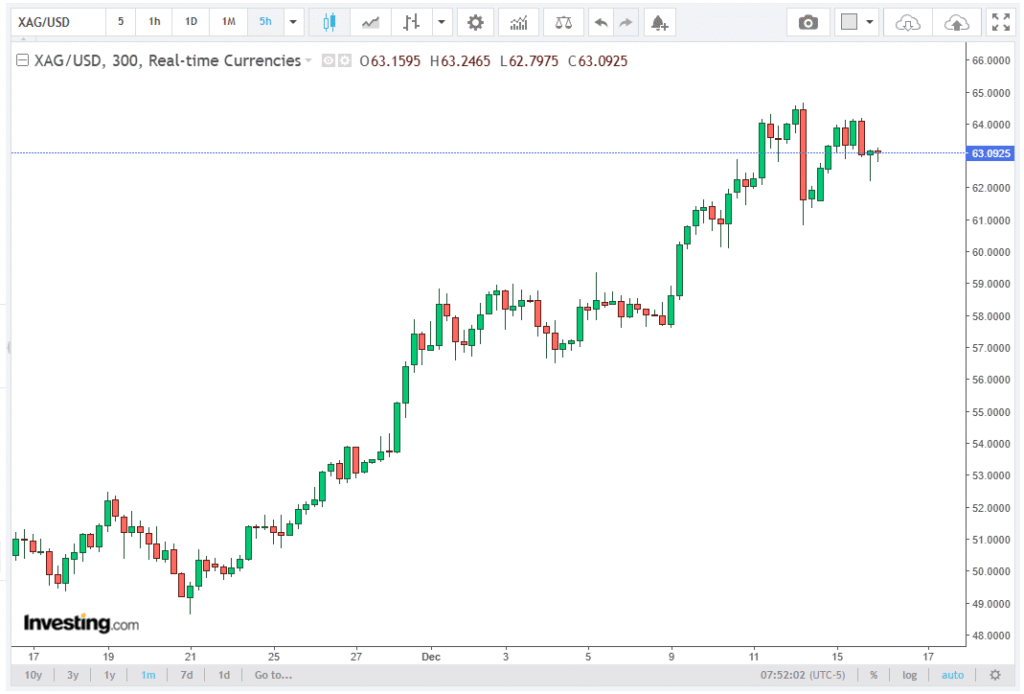This screenshot has height=694, width=1024.
Task: Click the Go to... date button
Action: coord(273,675)
